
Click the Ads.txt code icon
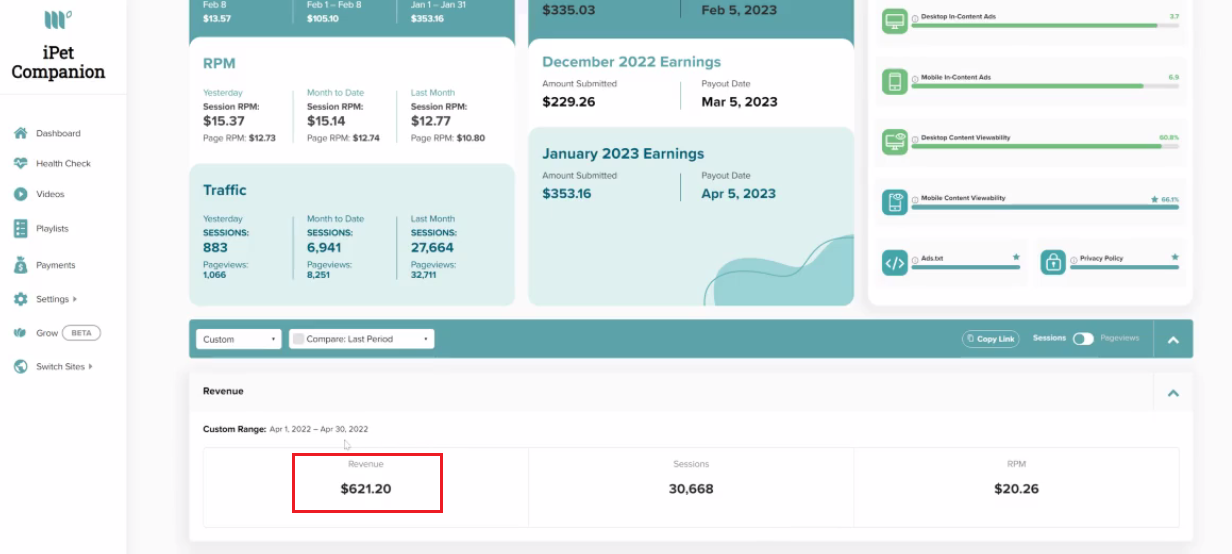click(894, 263)
